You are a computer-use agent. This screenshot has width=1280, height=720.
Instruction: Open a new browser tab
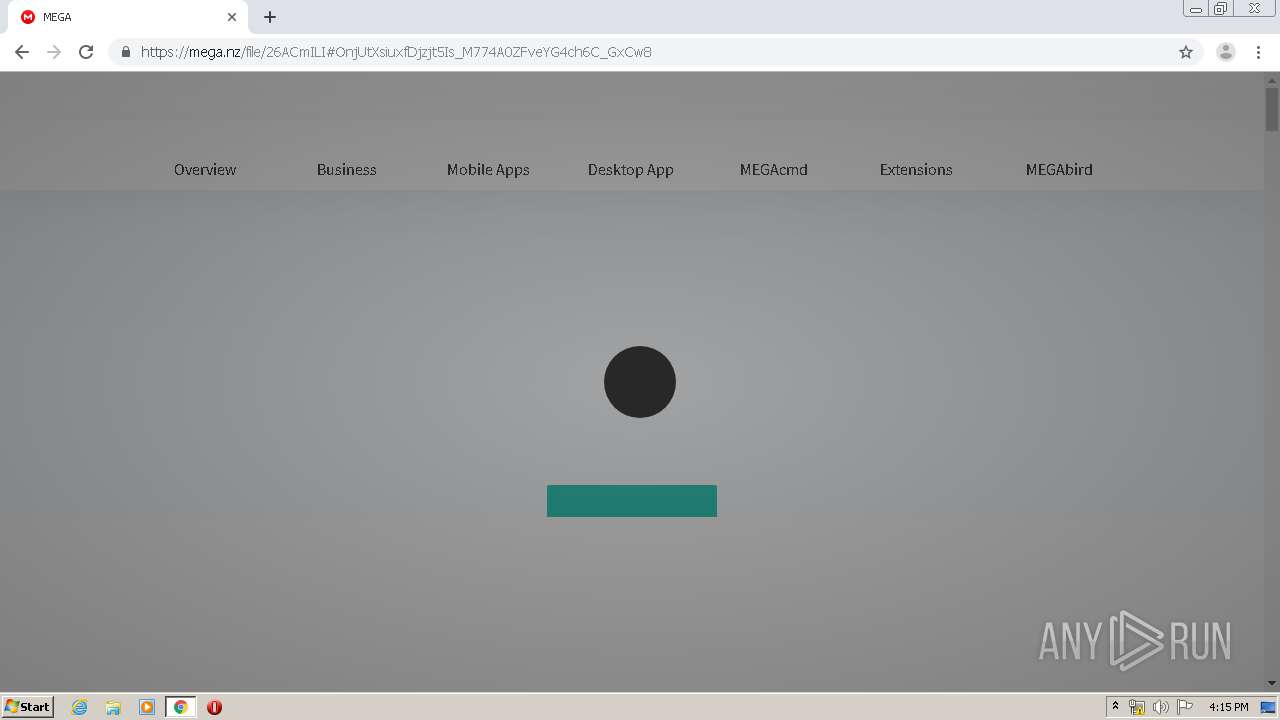[x=270, y=17]
